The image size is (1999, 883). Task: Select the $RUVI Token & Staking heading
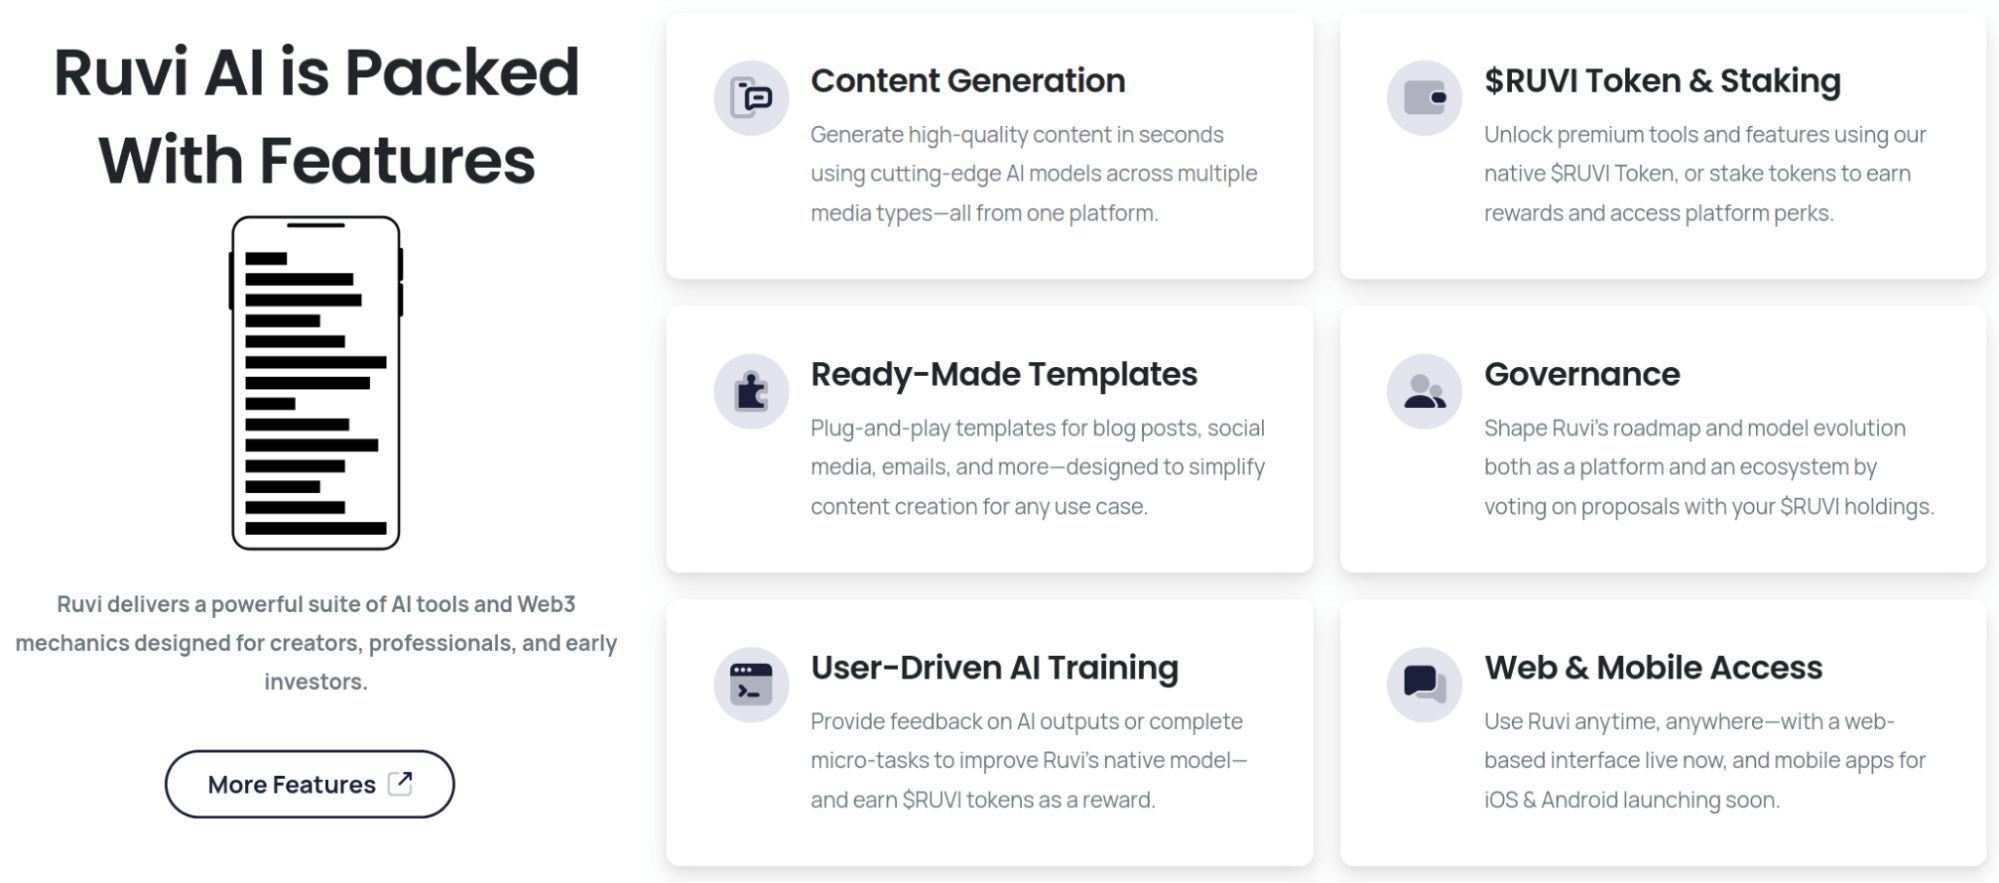tap(1661, 81)
